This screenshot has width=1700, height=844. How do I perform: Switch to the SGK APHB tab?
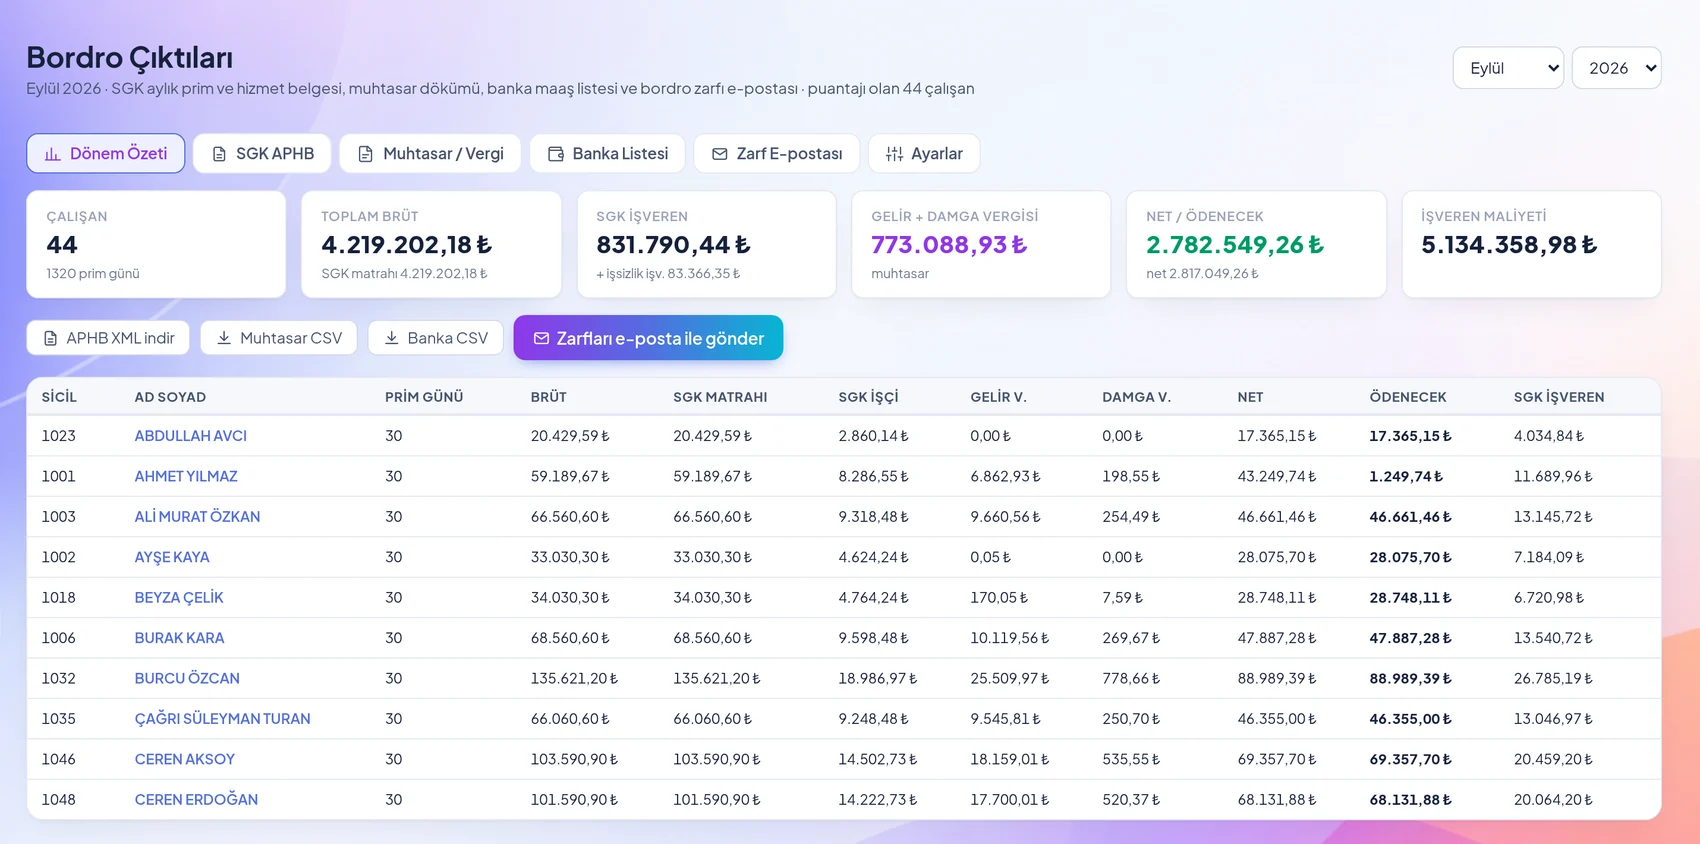[262, 154]
